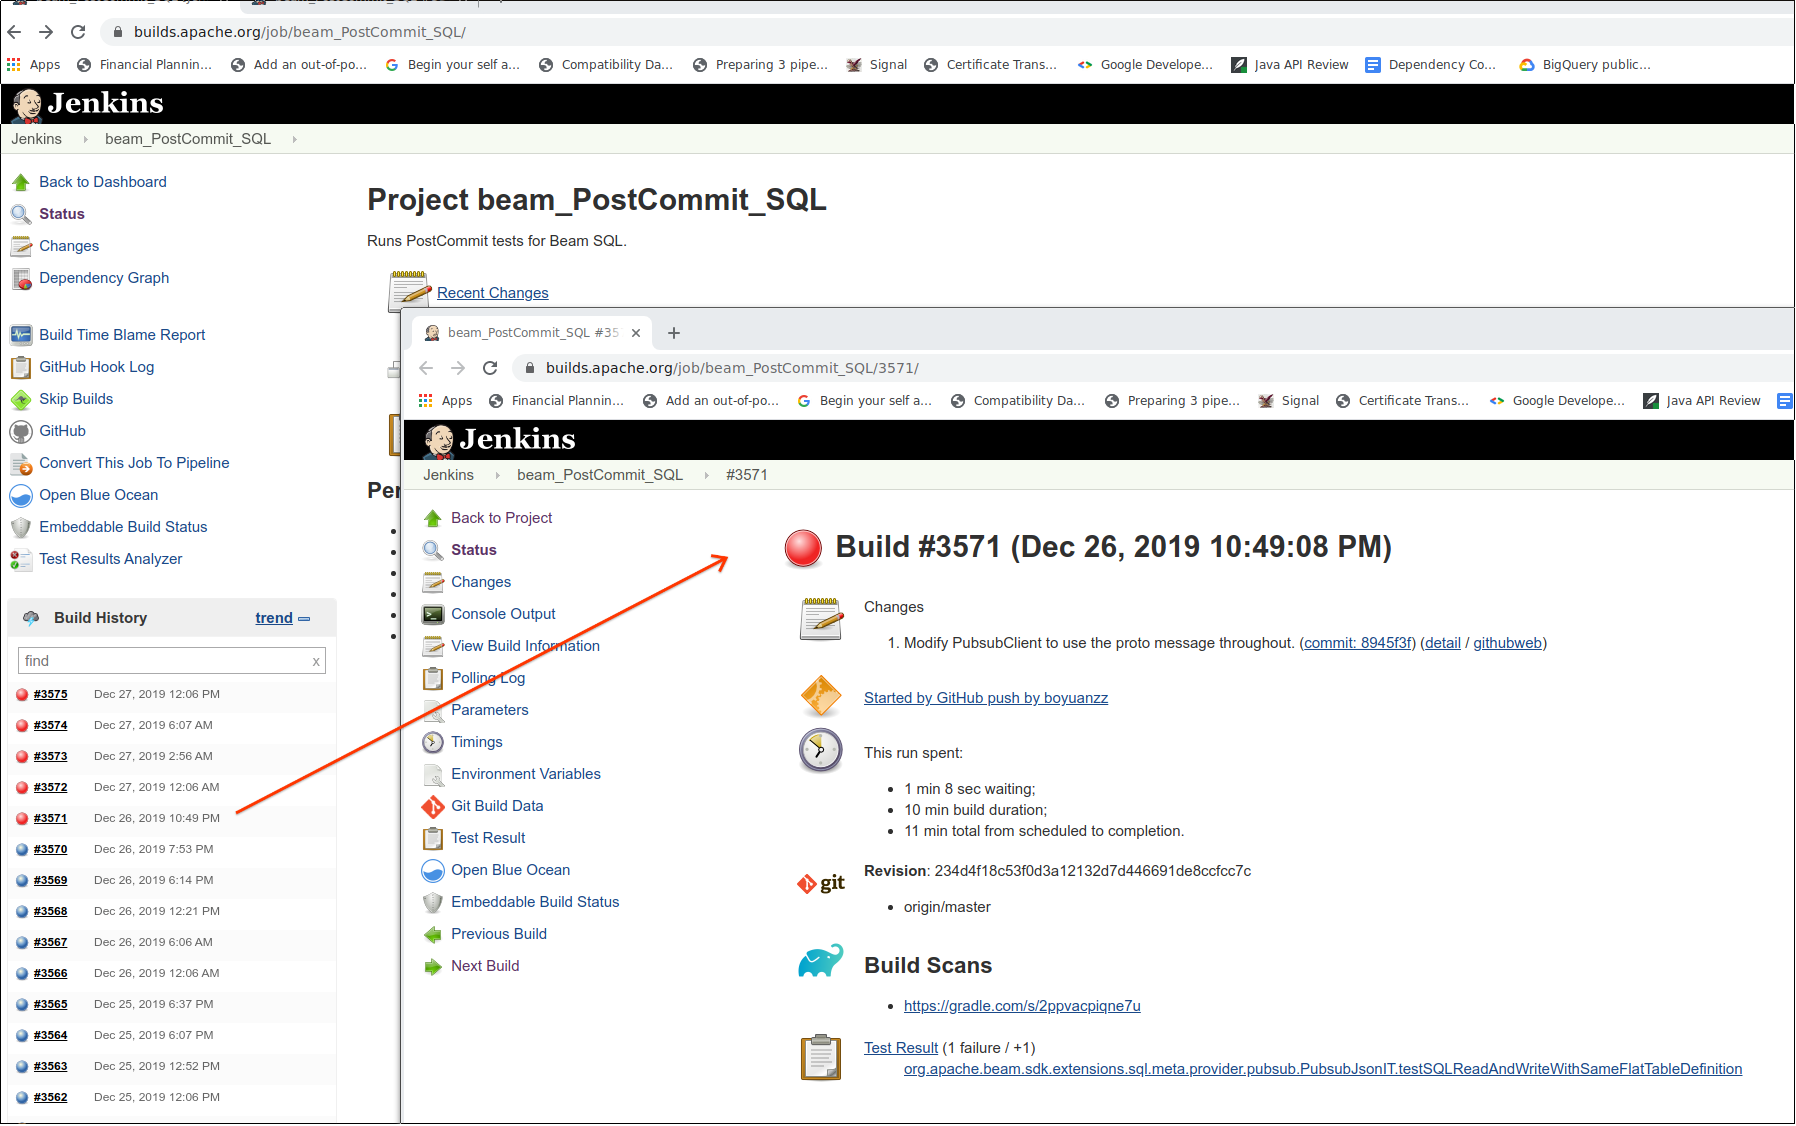Click the Status magnifier icon in the back window
Image resolution: width=1796 pixels, height=1126 pixels.
pos(21,214)
